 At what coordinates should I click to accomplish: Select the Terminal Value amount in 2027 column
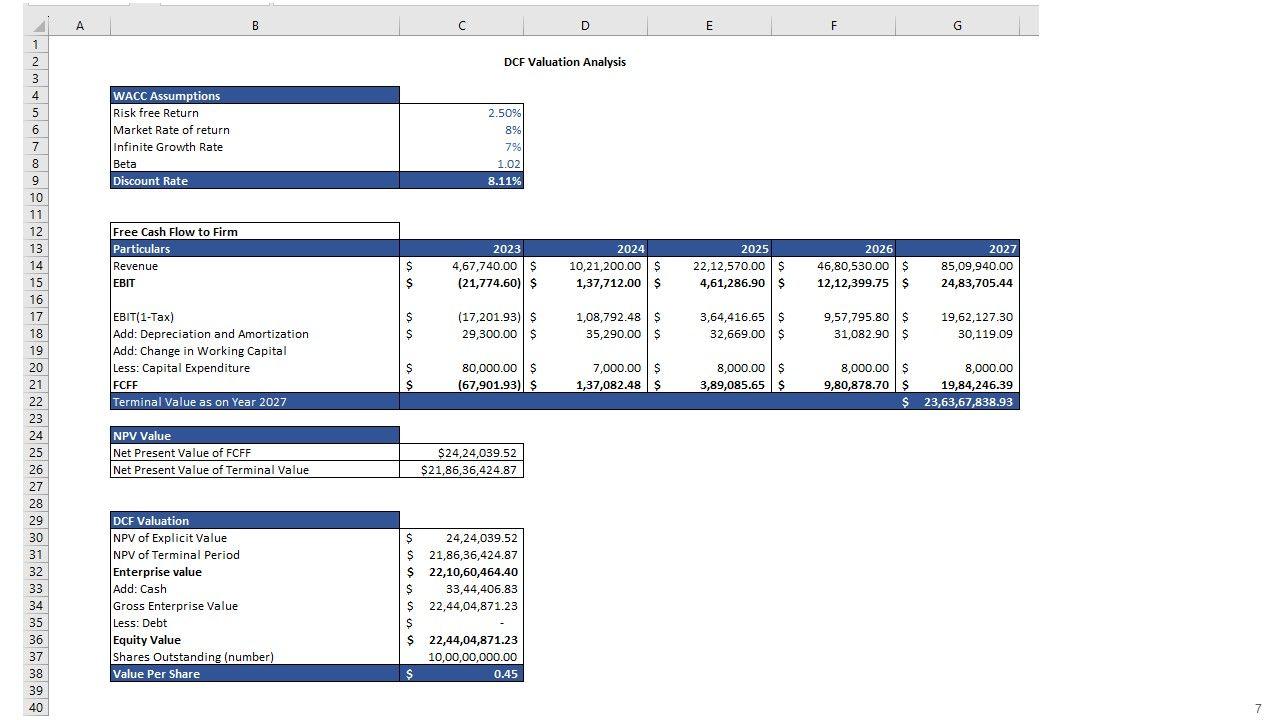pyautogui.click(x=958, y=402)
